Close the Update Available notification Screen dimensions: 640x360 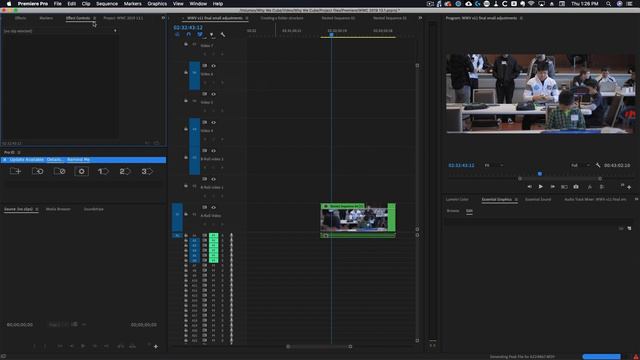(x=4, y=160)
